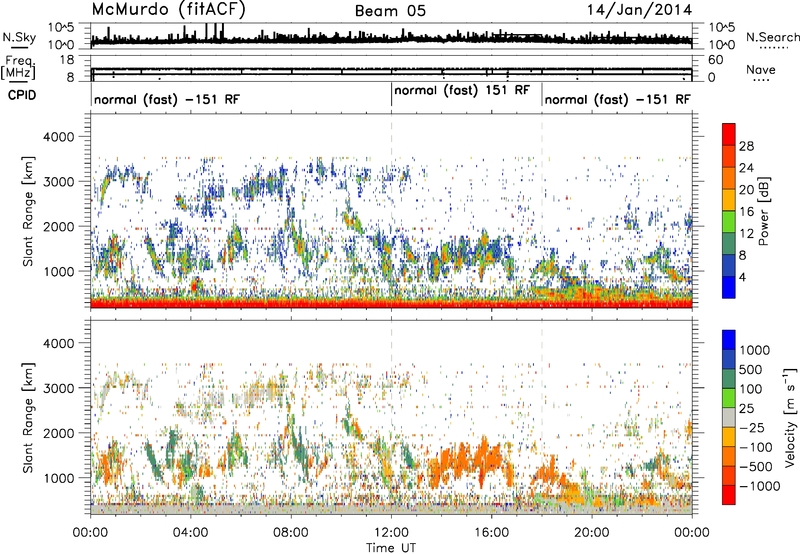Click the date '14/Jan/2014'
This screenshot has width=800, height=554.
click(x=640, y=10)
